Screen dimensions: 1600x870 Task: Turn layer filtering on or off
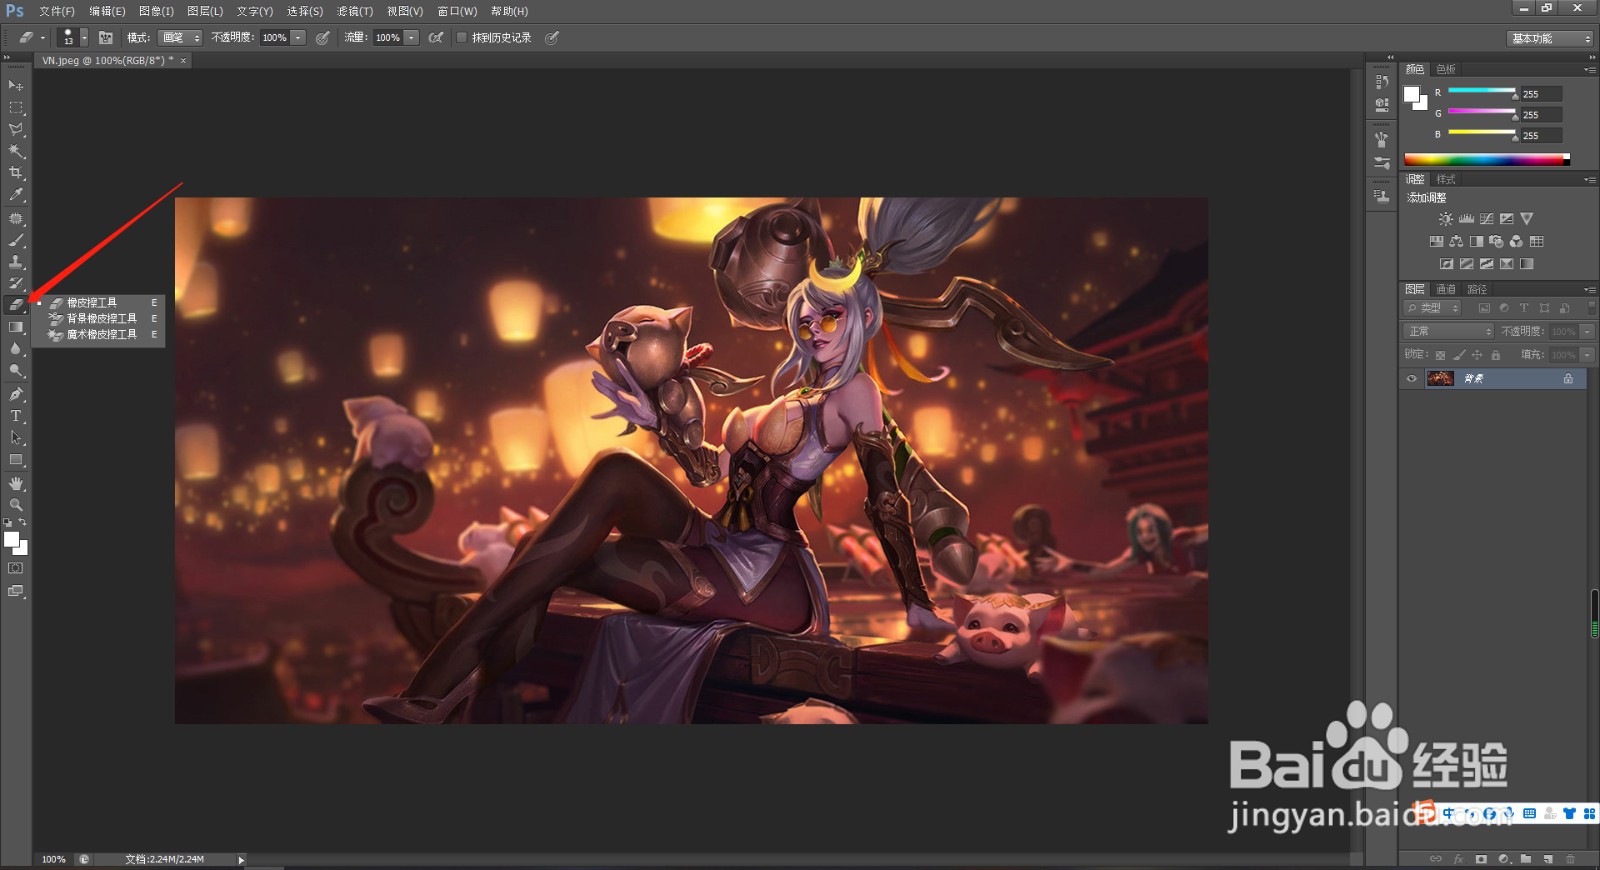click(x=1592, y=307)
